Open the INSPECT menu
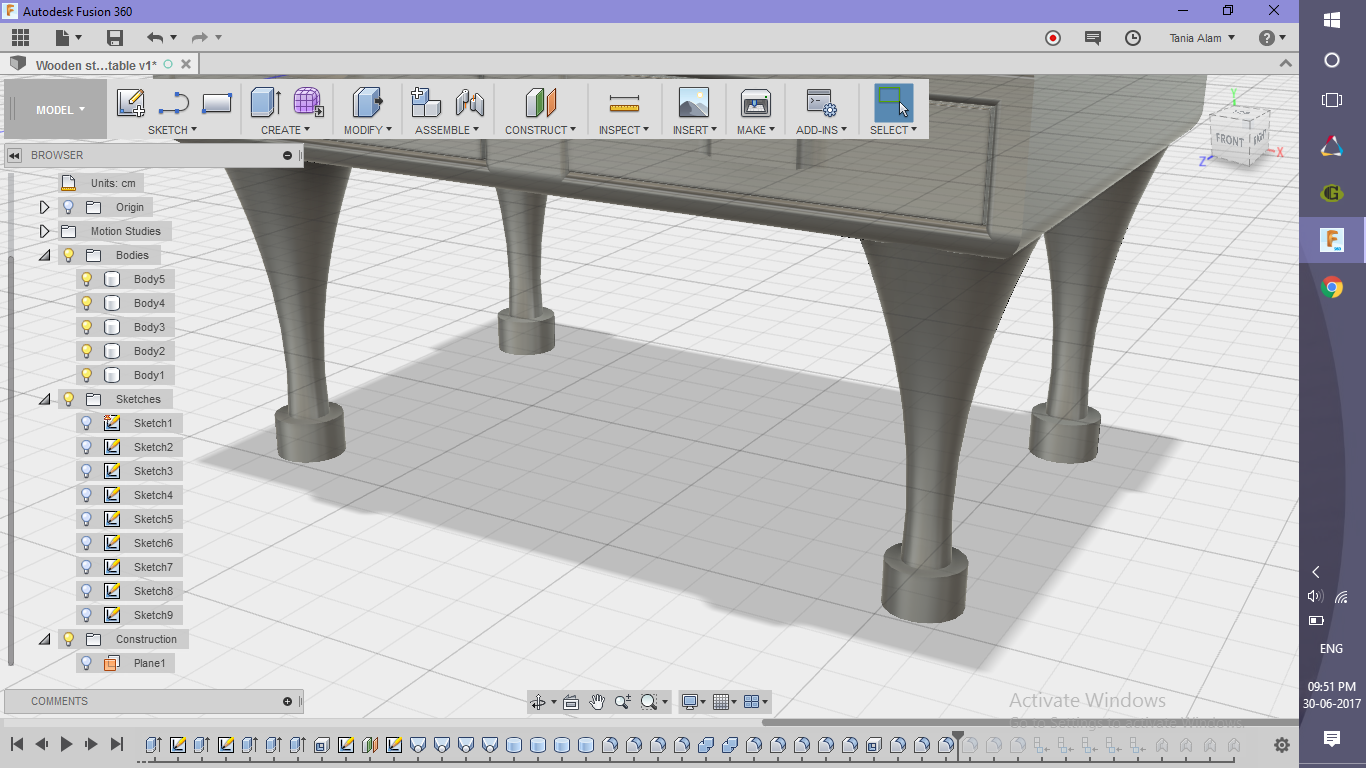Viewport: 1366px width, 768px height. [x=624, y=130]
